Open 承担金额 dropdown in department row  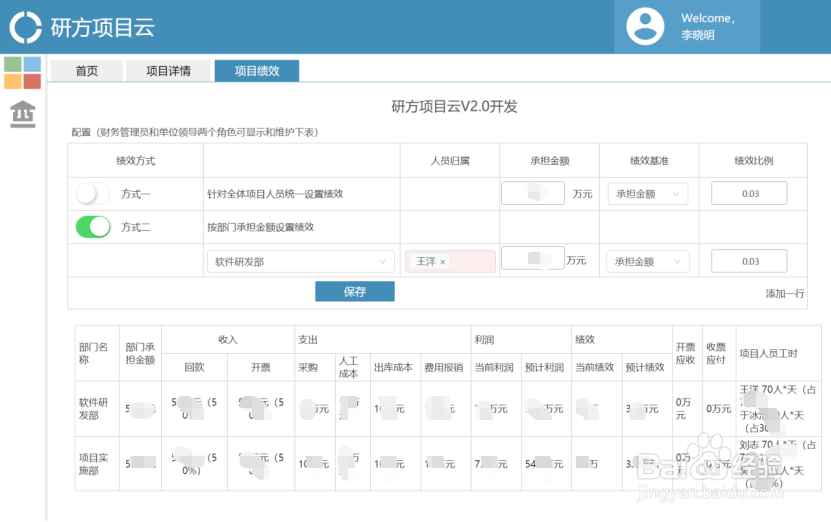tap(648, 261)
